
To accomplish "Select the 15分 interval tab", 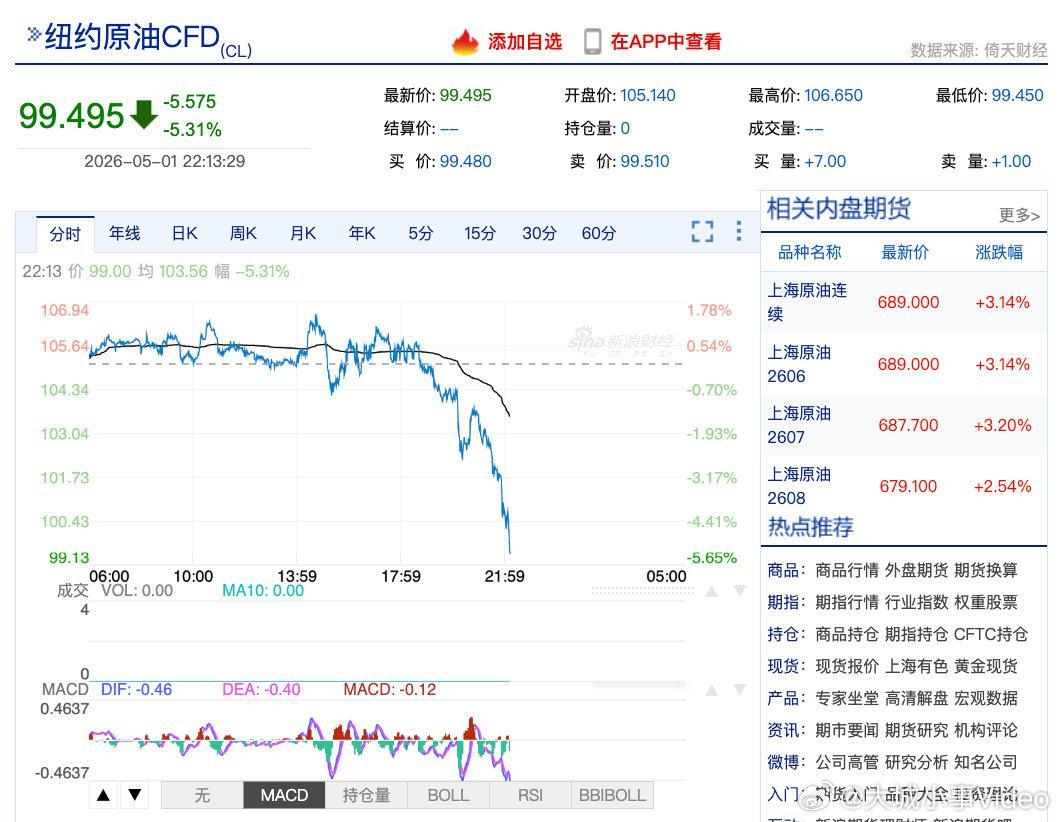I will click(479, 233).
